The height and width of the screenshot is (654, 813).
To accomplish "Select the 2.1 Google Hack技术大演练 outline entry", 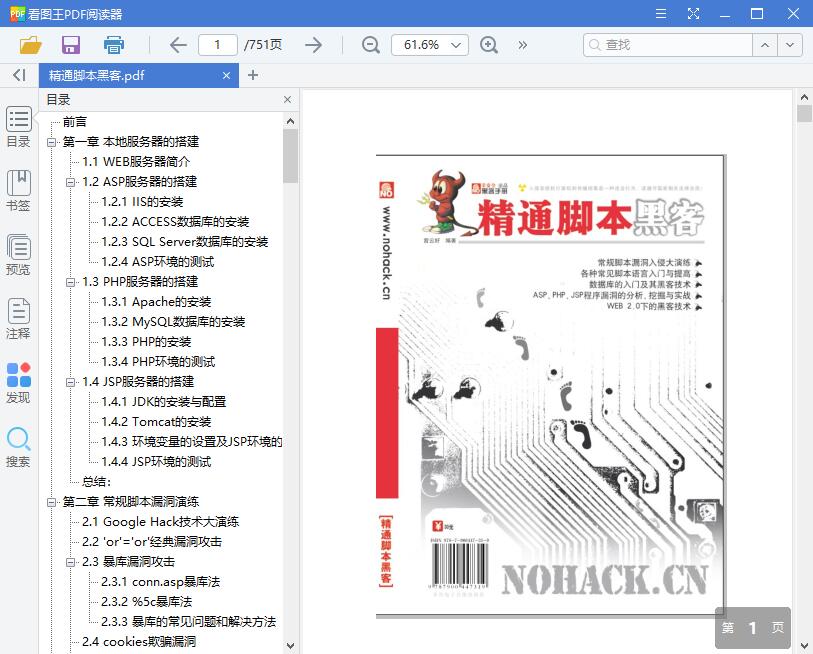I will click(160, 521).
